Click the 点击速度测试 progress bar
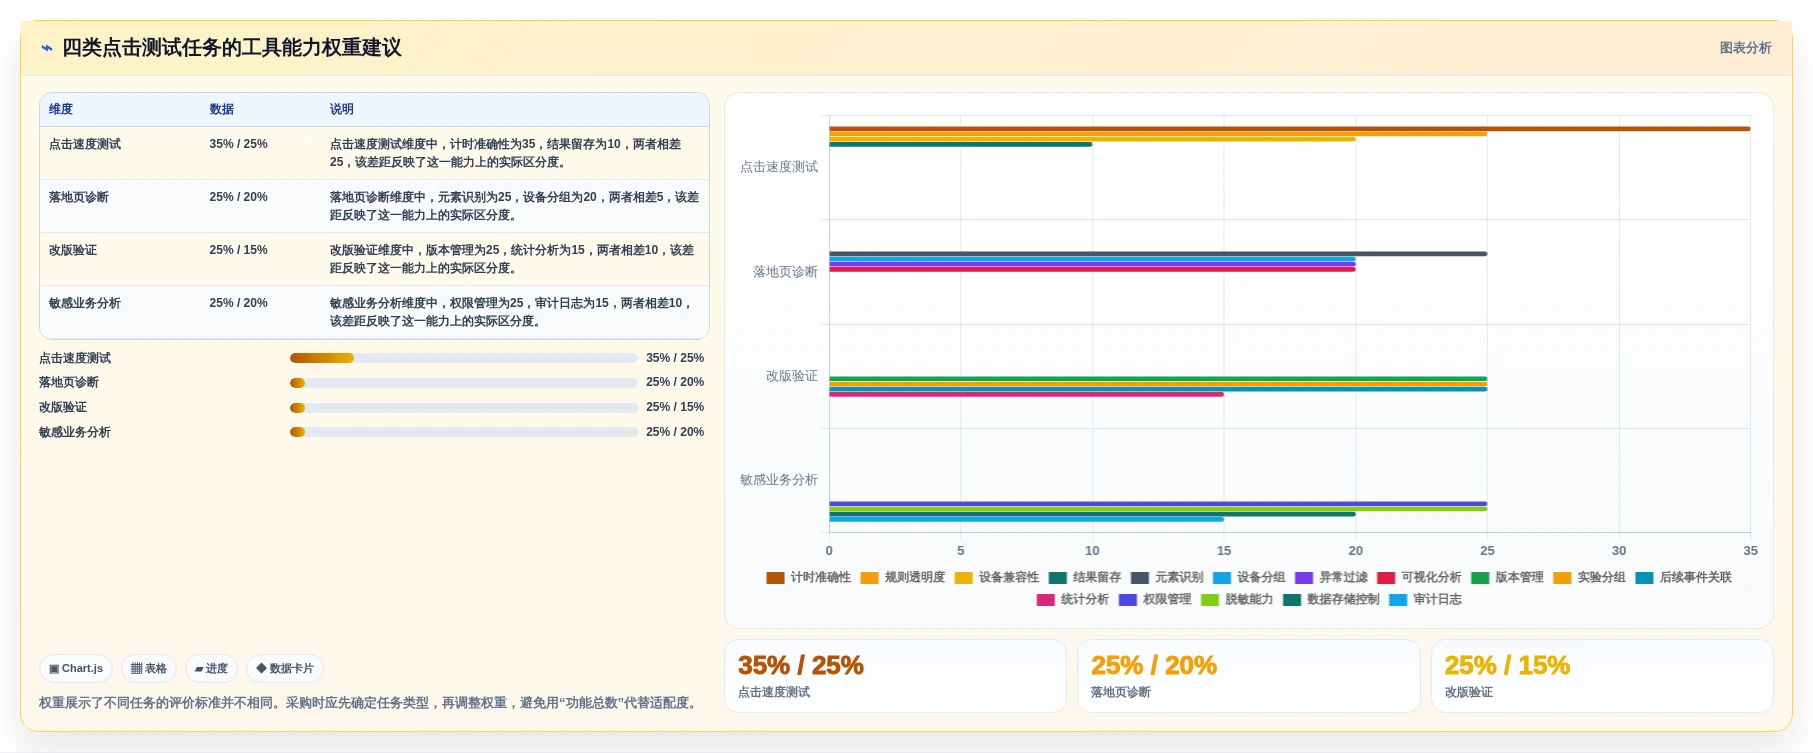The height and width of the screenshot is (753, 1813). click(x=463, y=358)
